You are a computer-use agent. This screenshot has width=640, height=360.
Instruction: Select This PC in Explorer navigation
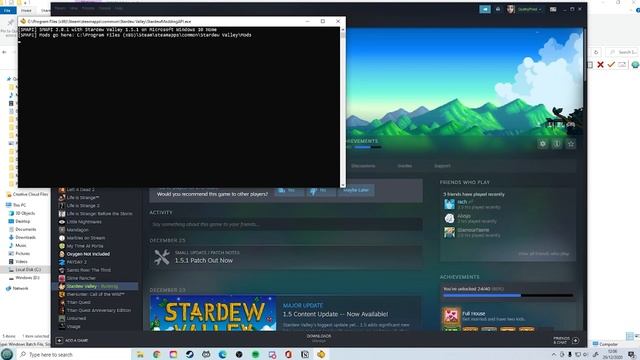(x=19, y=205)
